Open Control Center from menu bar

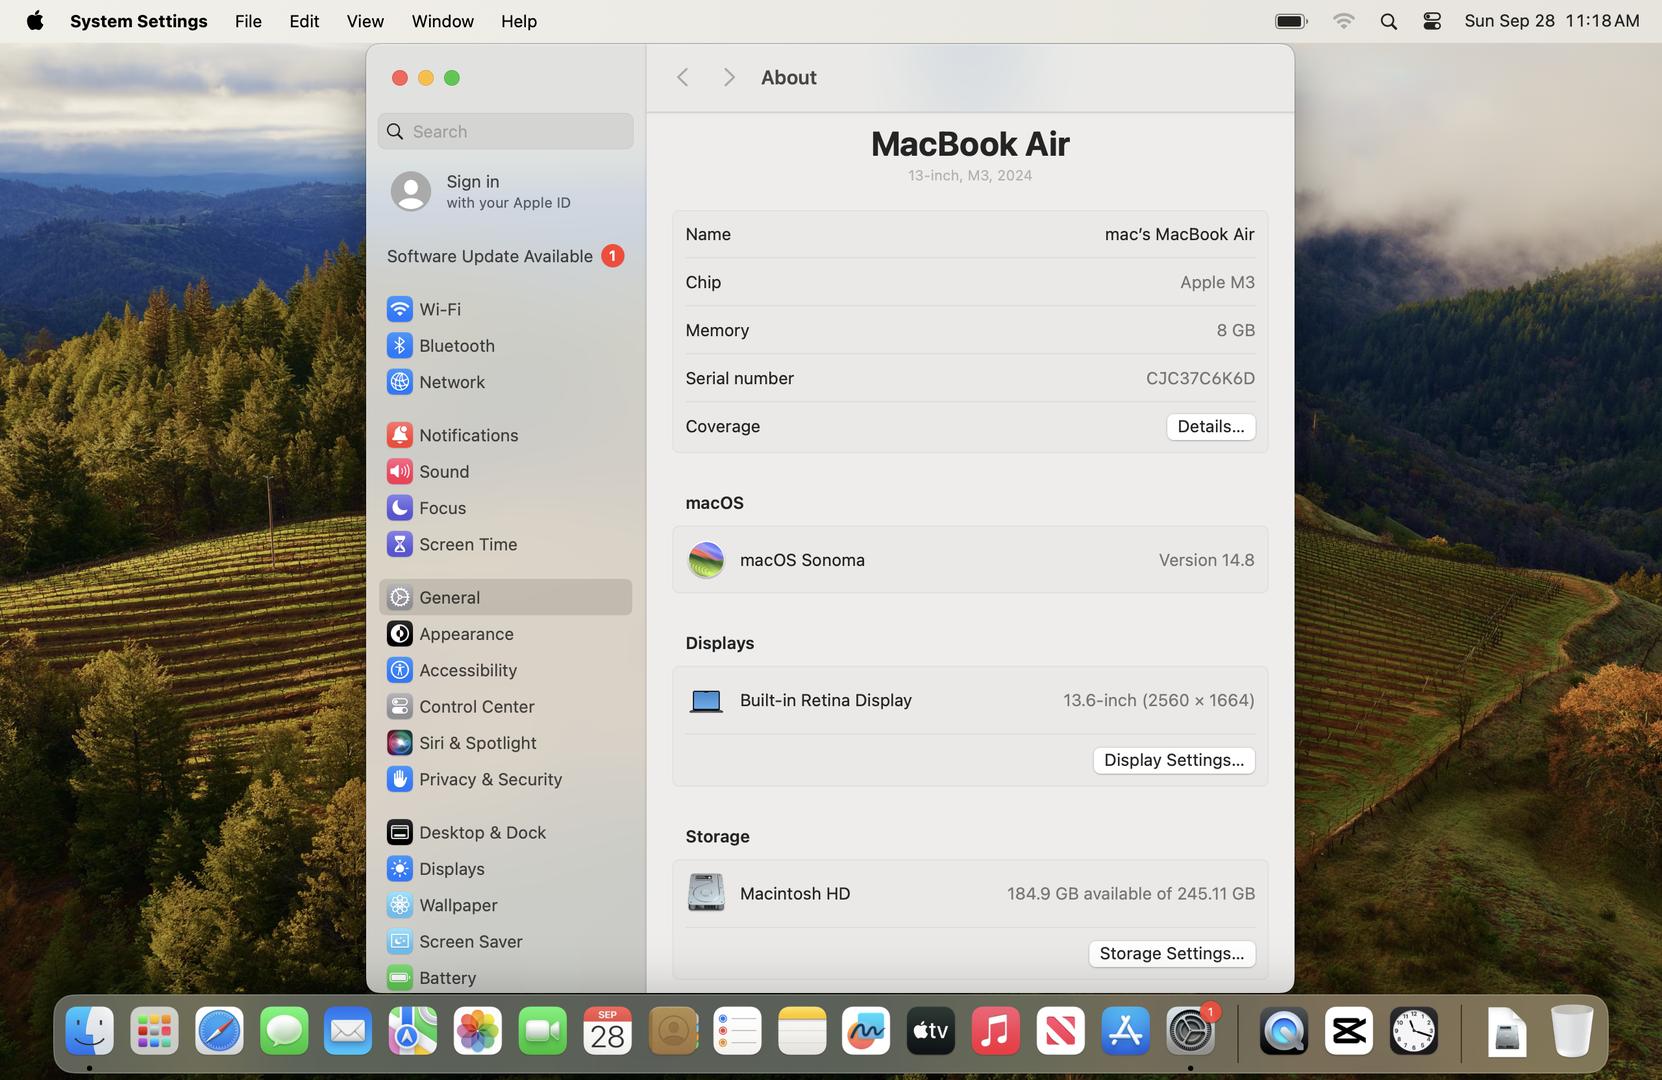pyautogui.click(x=1432, y=21)
